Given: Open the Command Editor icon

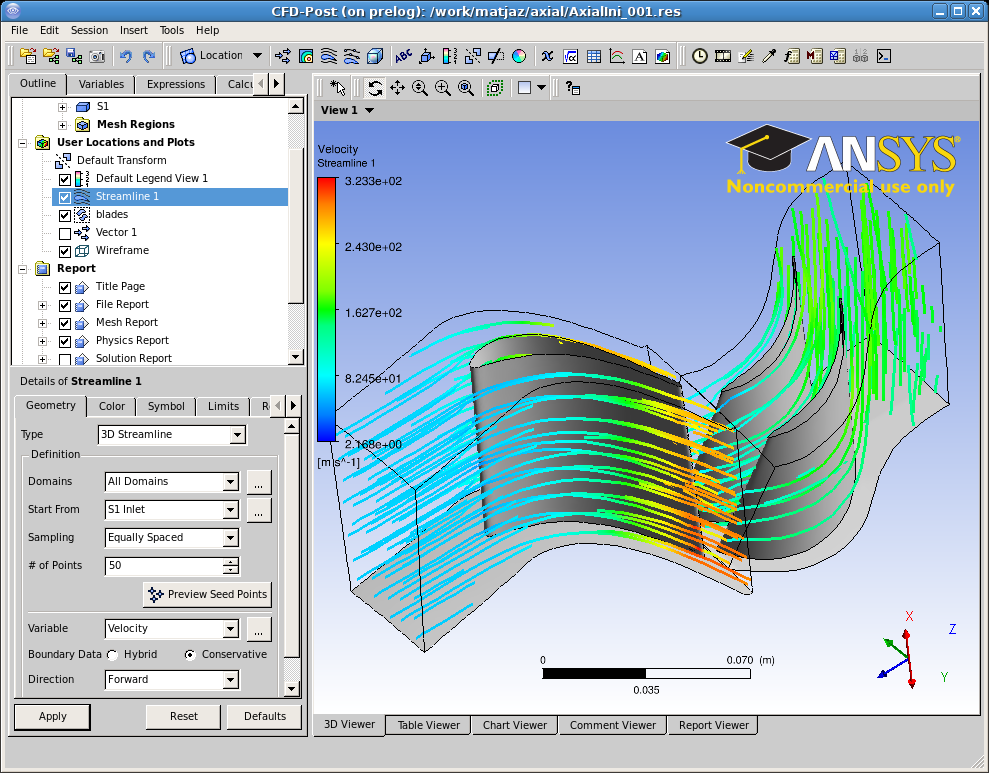Looking at the screenshot, I should pos(883,56).
